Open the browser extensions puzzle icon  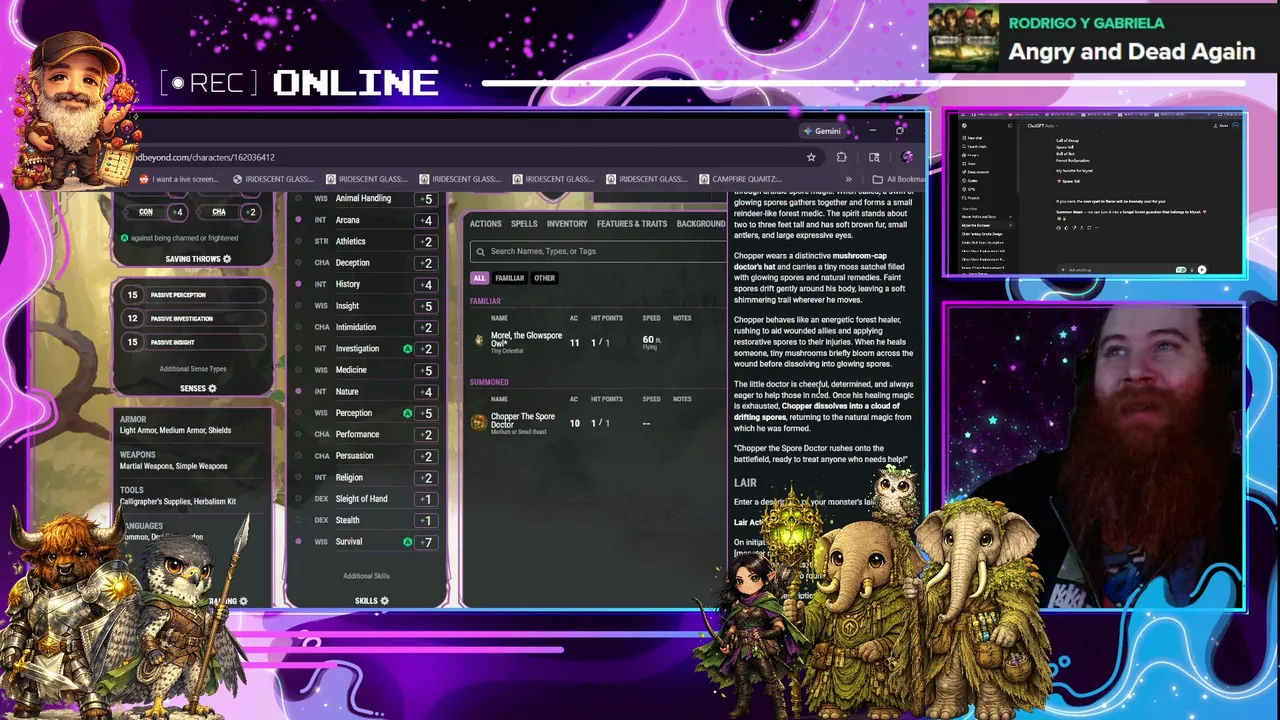pos(841,157)
